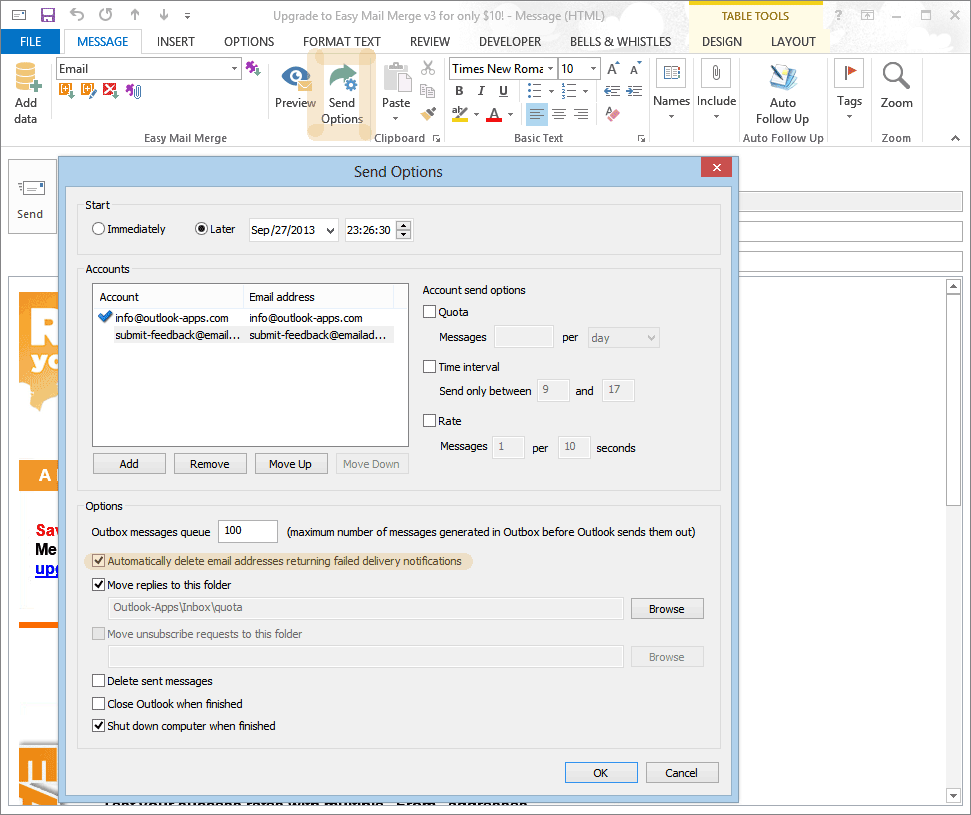Click the Save floppy disk icon
This screenshot has height=815, width=971.
click(48, 15)
